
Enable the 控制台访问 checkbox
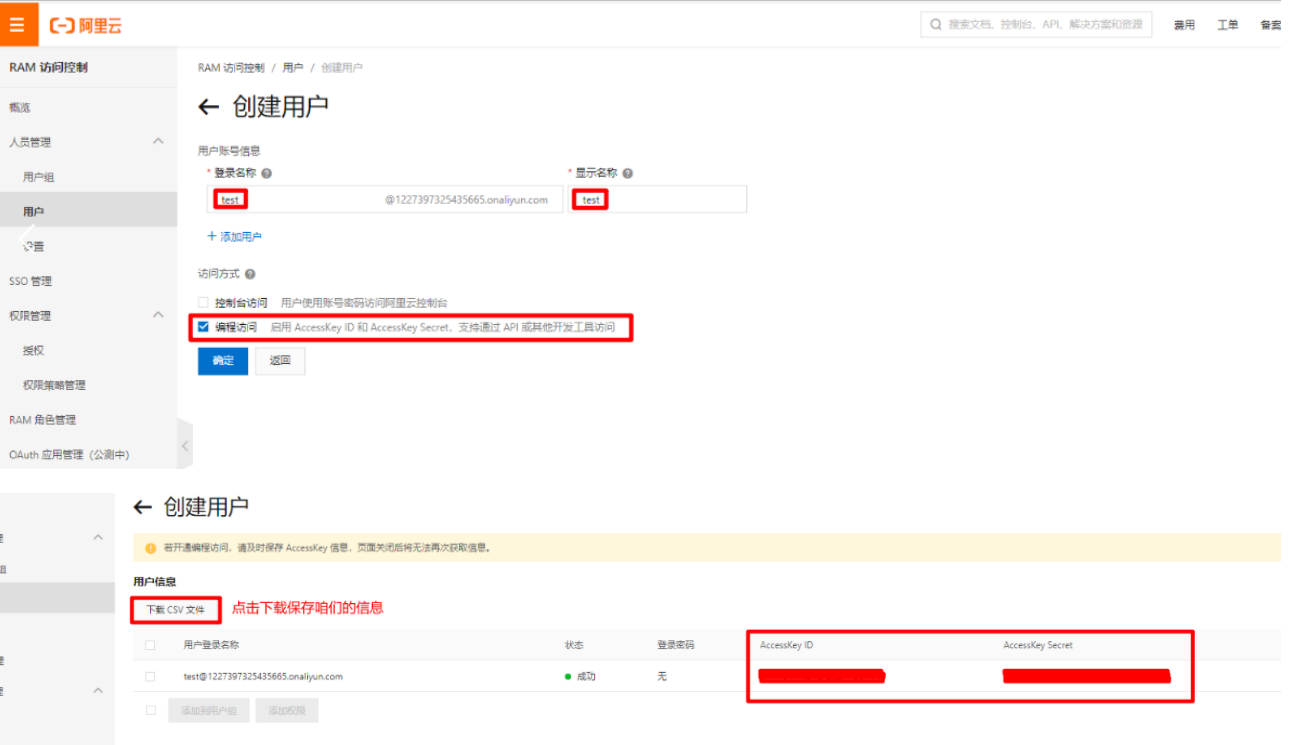pyautogui.click(x=203, y=302)
